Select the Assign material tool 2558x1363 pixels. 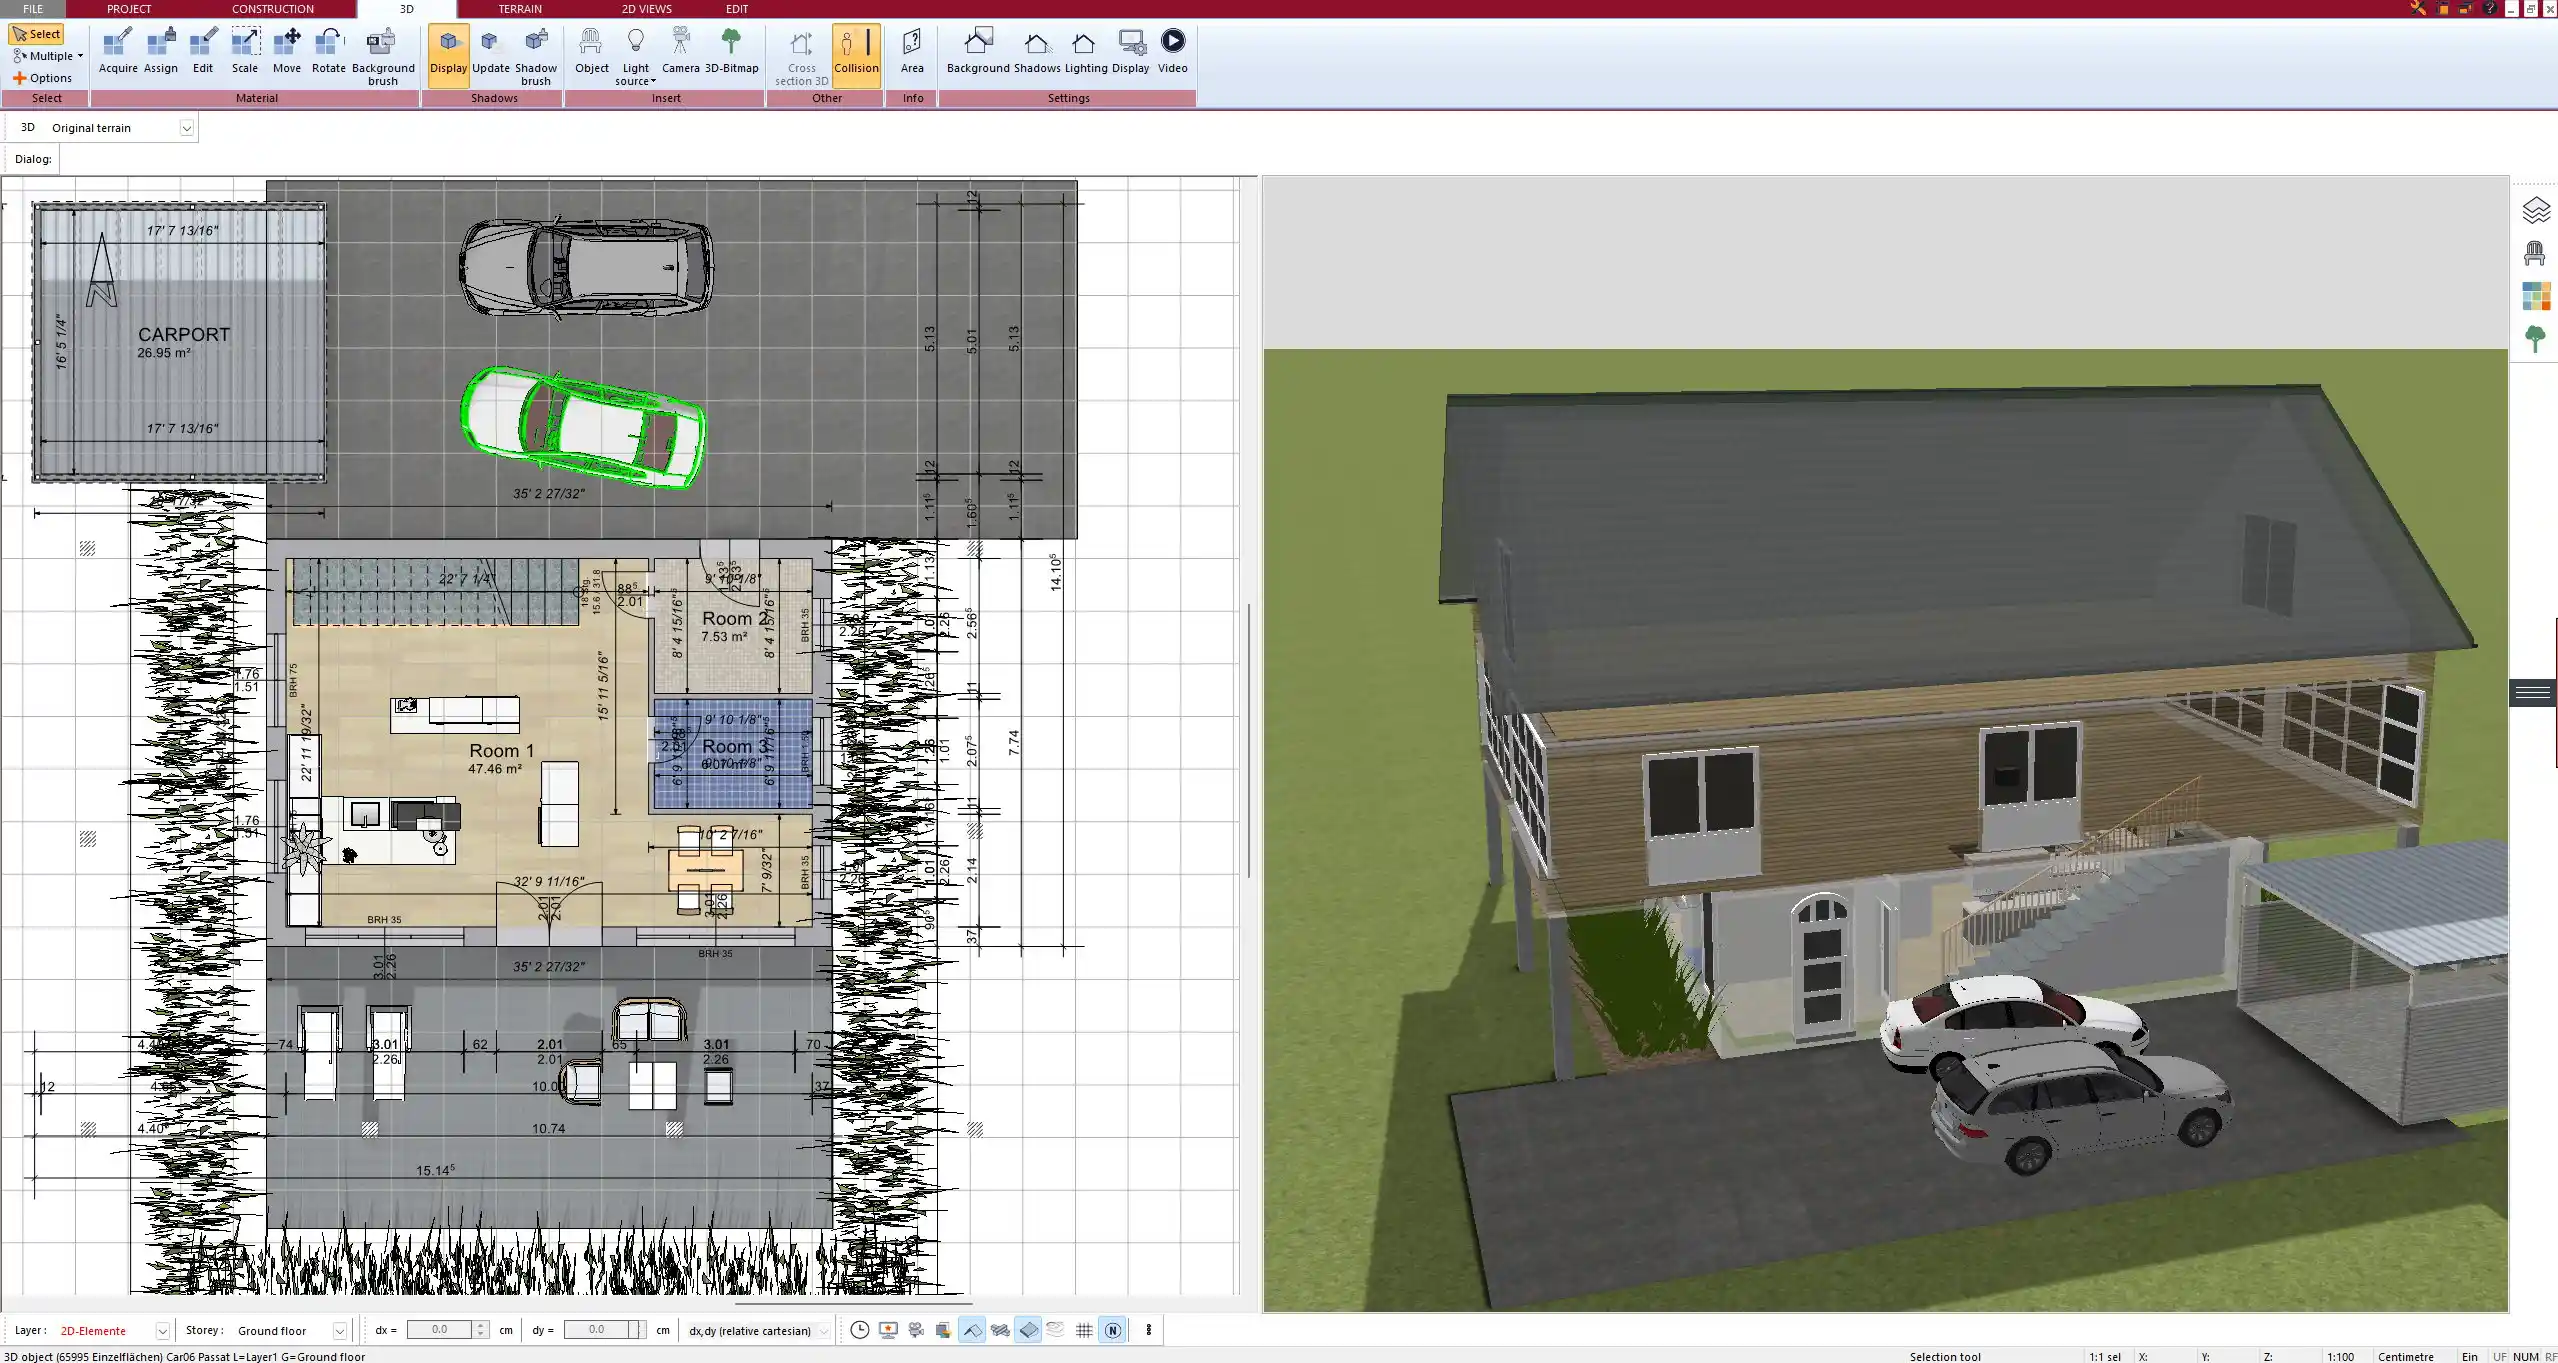point(160,52)
